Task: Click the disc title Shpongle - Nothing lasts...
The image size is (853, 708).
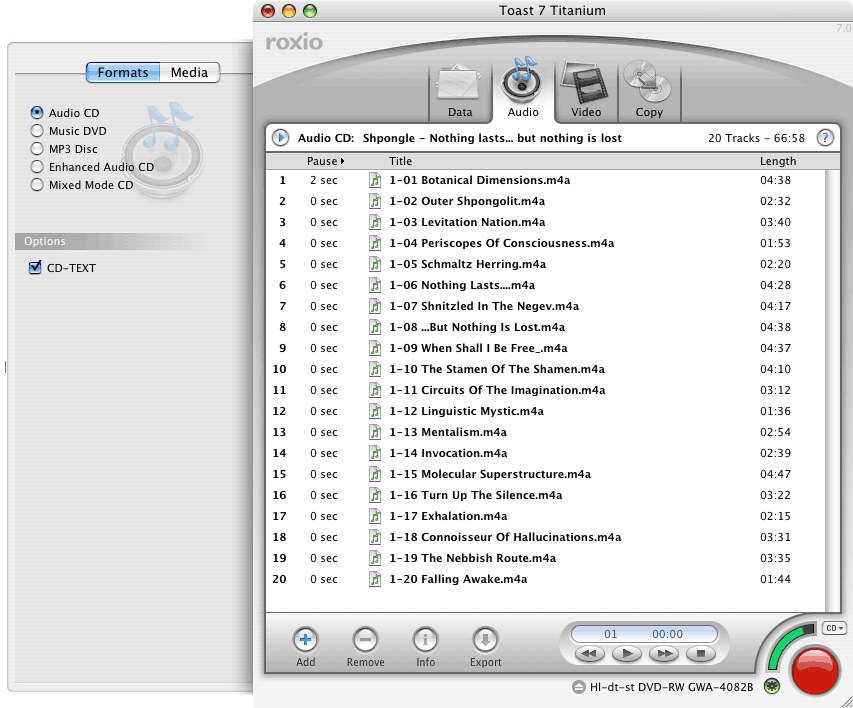Action: click(x=492, y=138)
